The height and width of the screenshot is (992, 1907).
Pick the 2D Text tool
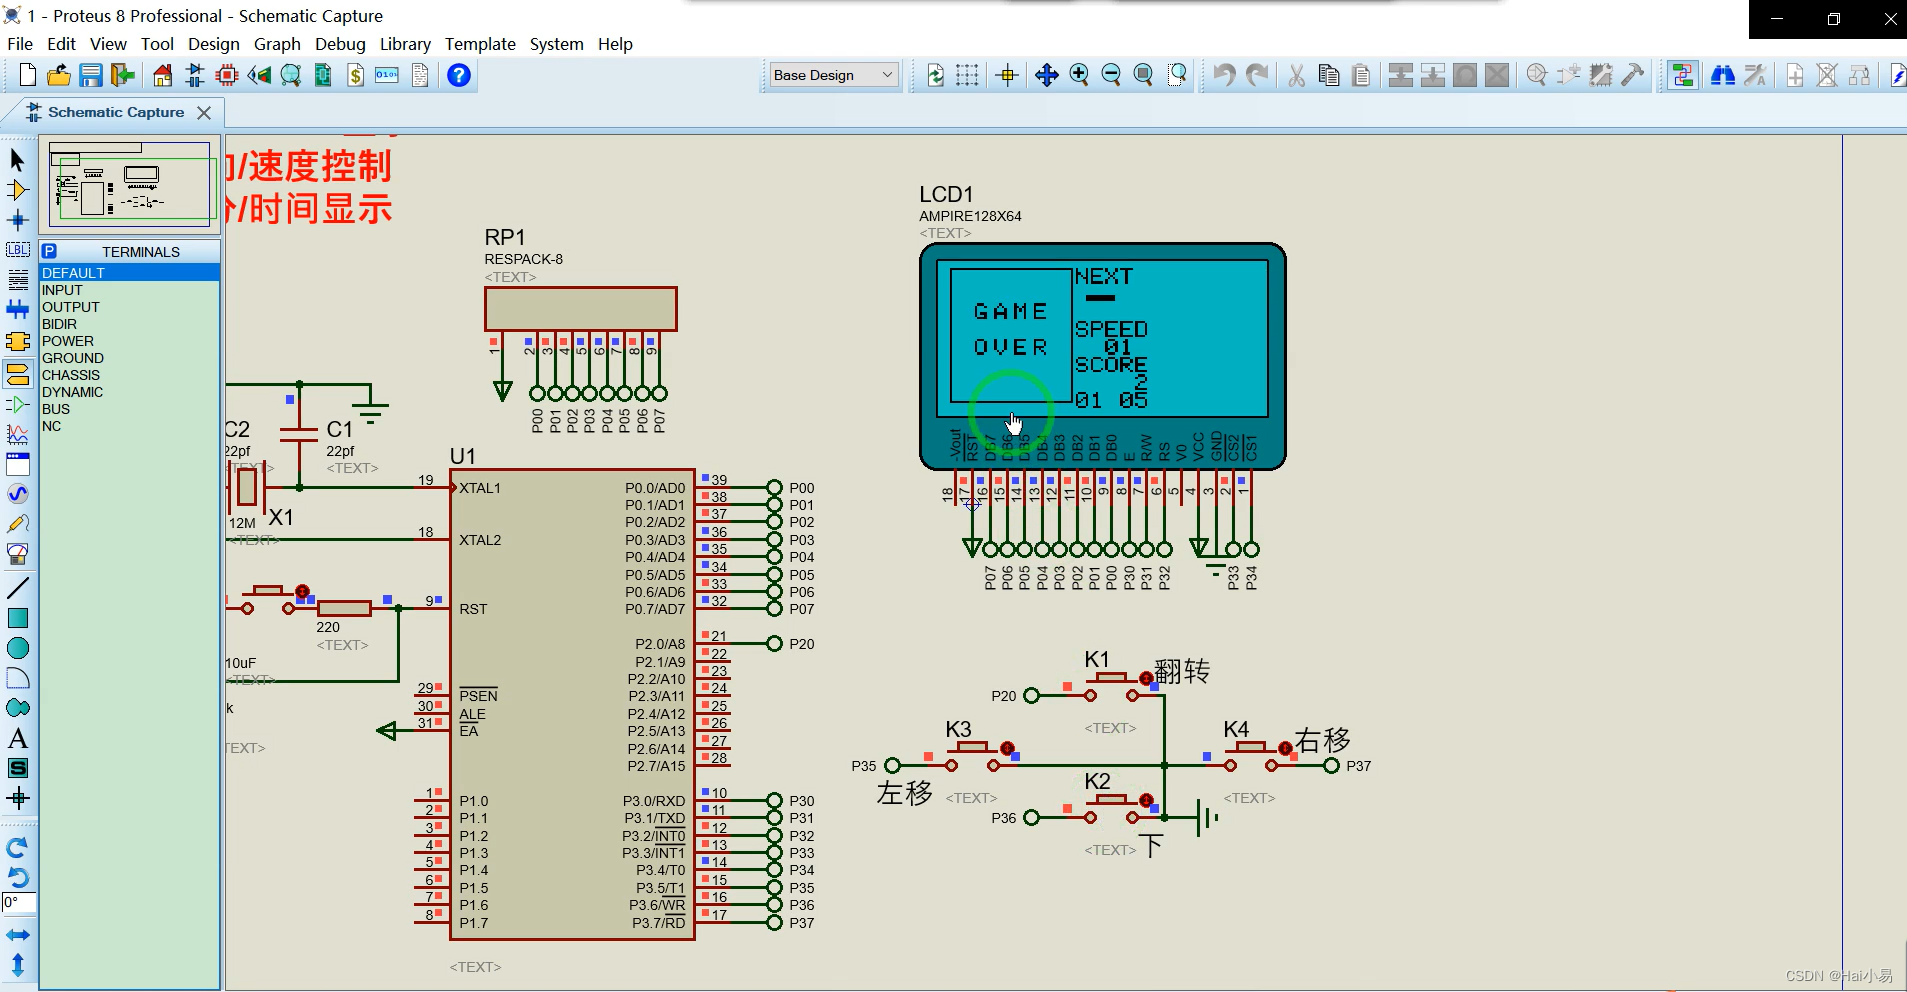(x=17, y=739)
